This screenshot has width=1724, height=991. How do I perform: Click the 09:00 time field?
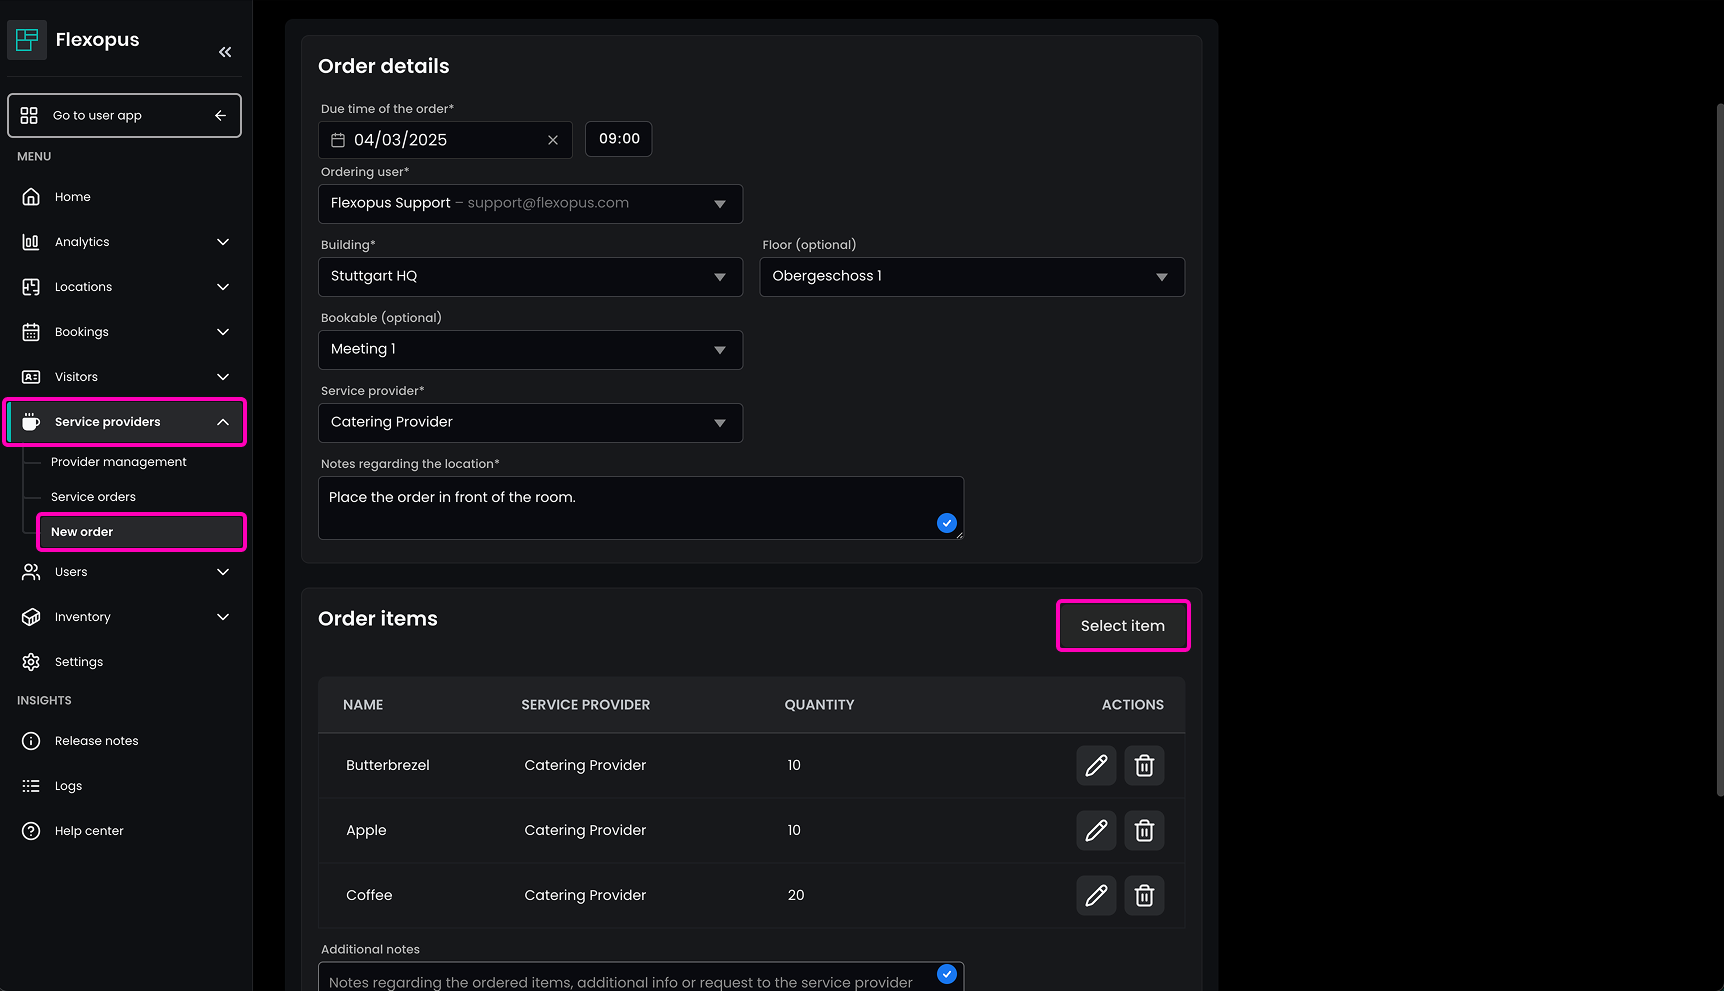pyautogui.click(x=619, y=139)
